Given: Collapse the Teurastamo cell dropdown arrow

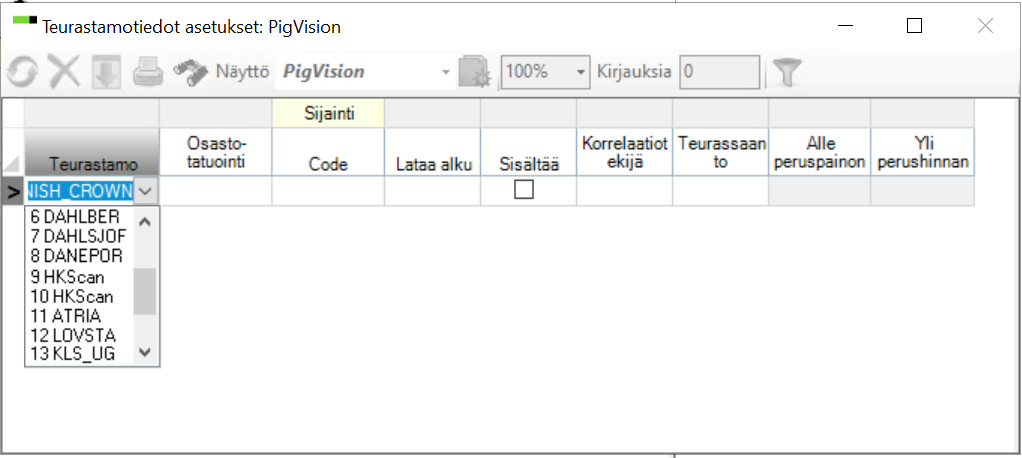Looking at the screenshot, I should pos(147,191).
